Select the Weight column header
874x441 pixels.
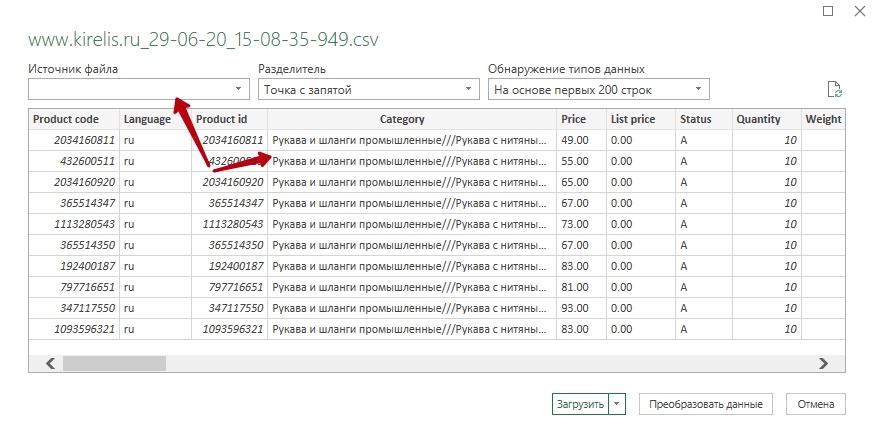[x=823, y=119]
